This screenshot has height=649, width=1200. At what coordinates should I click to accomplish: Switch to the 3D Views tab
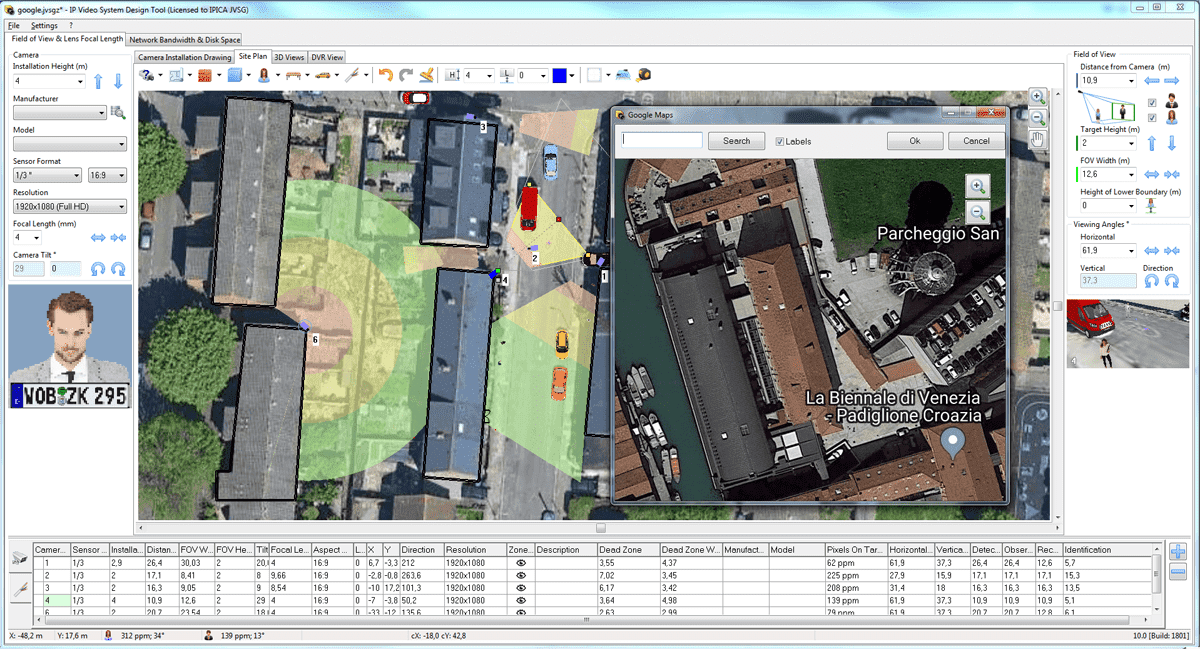point(289,57)
